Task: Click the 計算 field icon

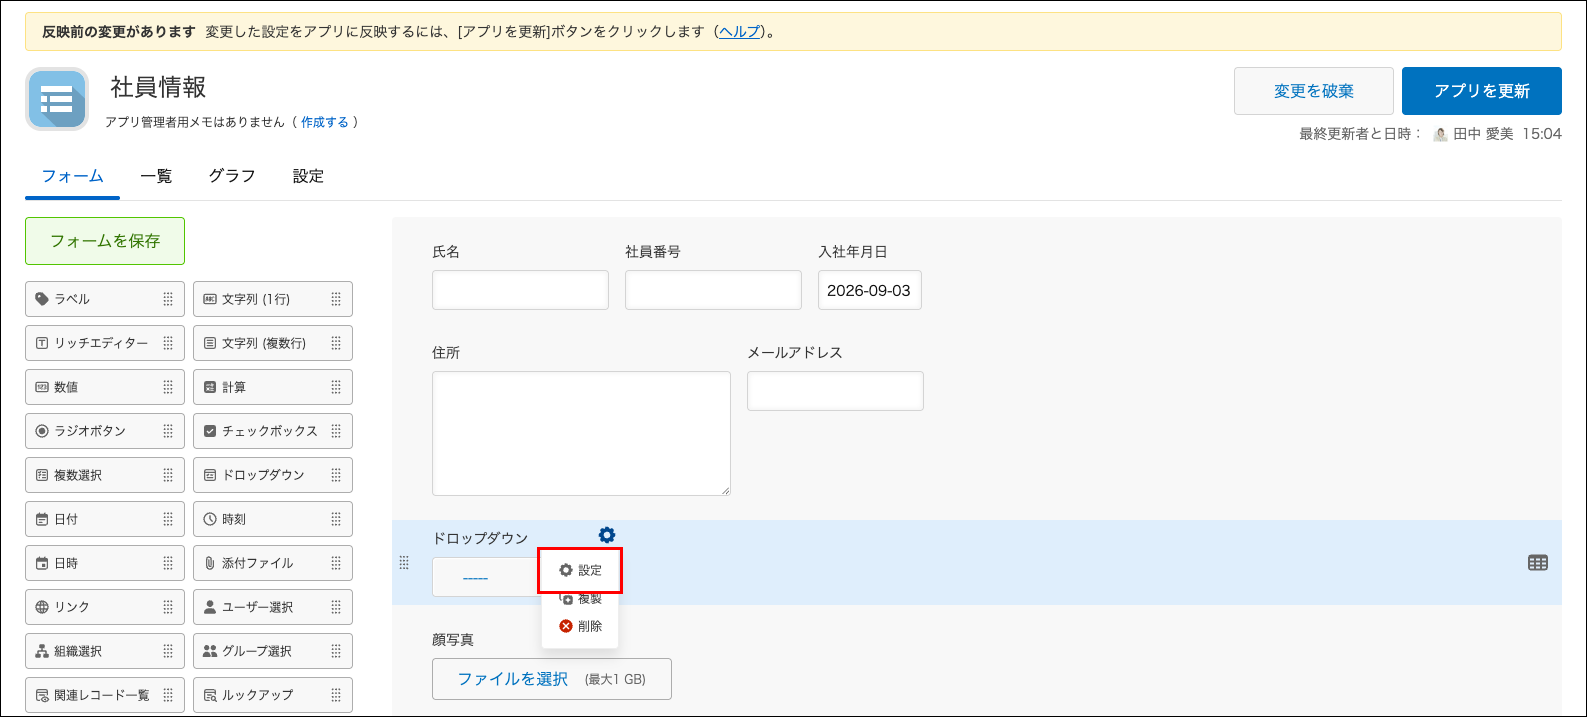Action: tap(210, 387)
